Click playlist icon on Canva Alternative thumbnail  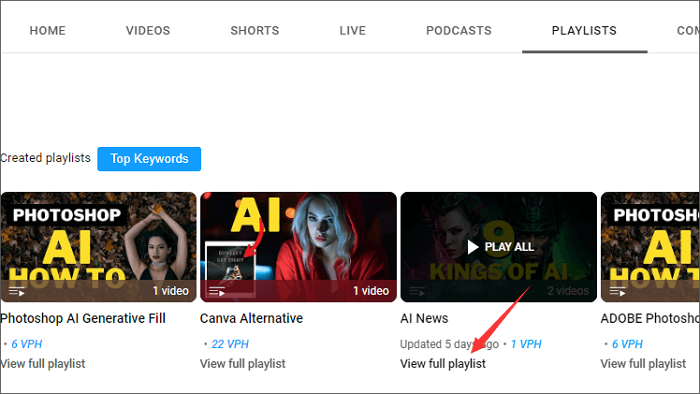tap(217, 291)
